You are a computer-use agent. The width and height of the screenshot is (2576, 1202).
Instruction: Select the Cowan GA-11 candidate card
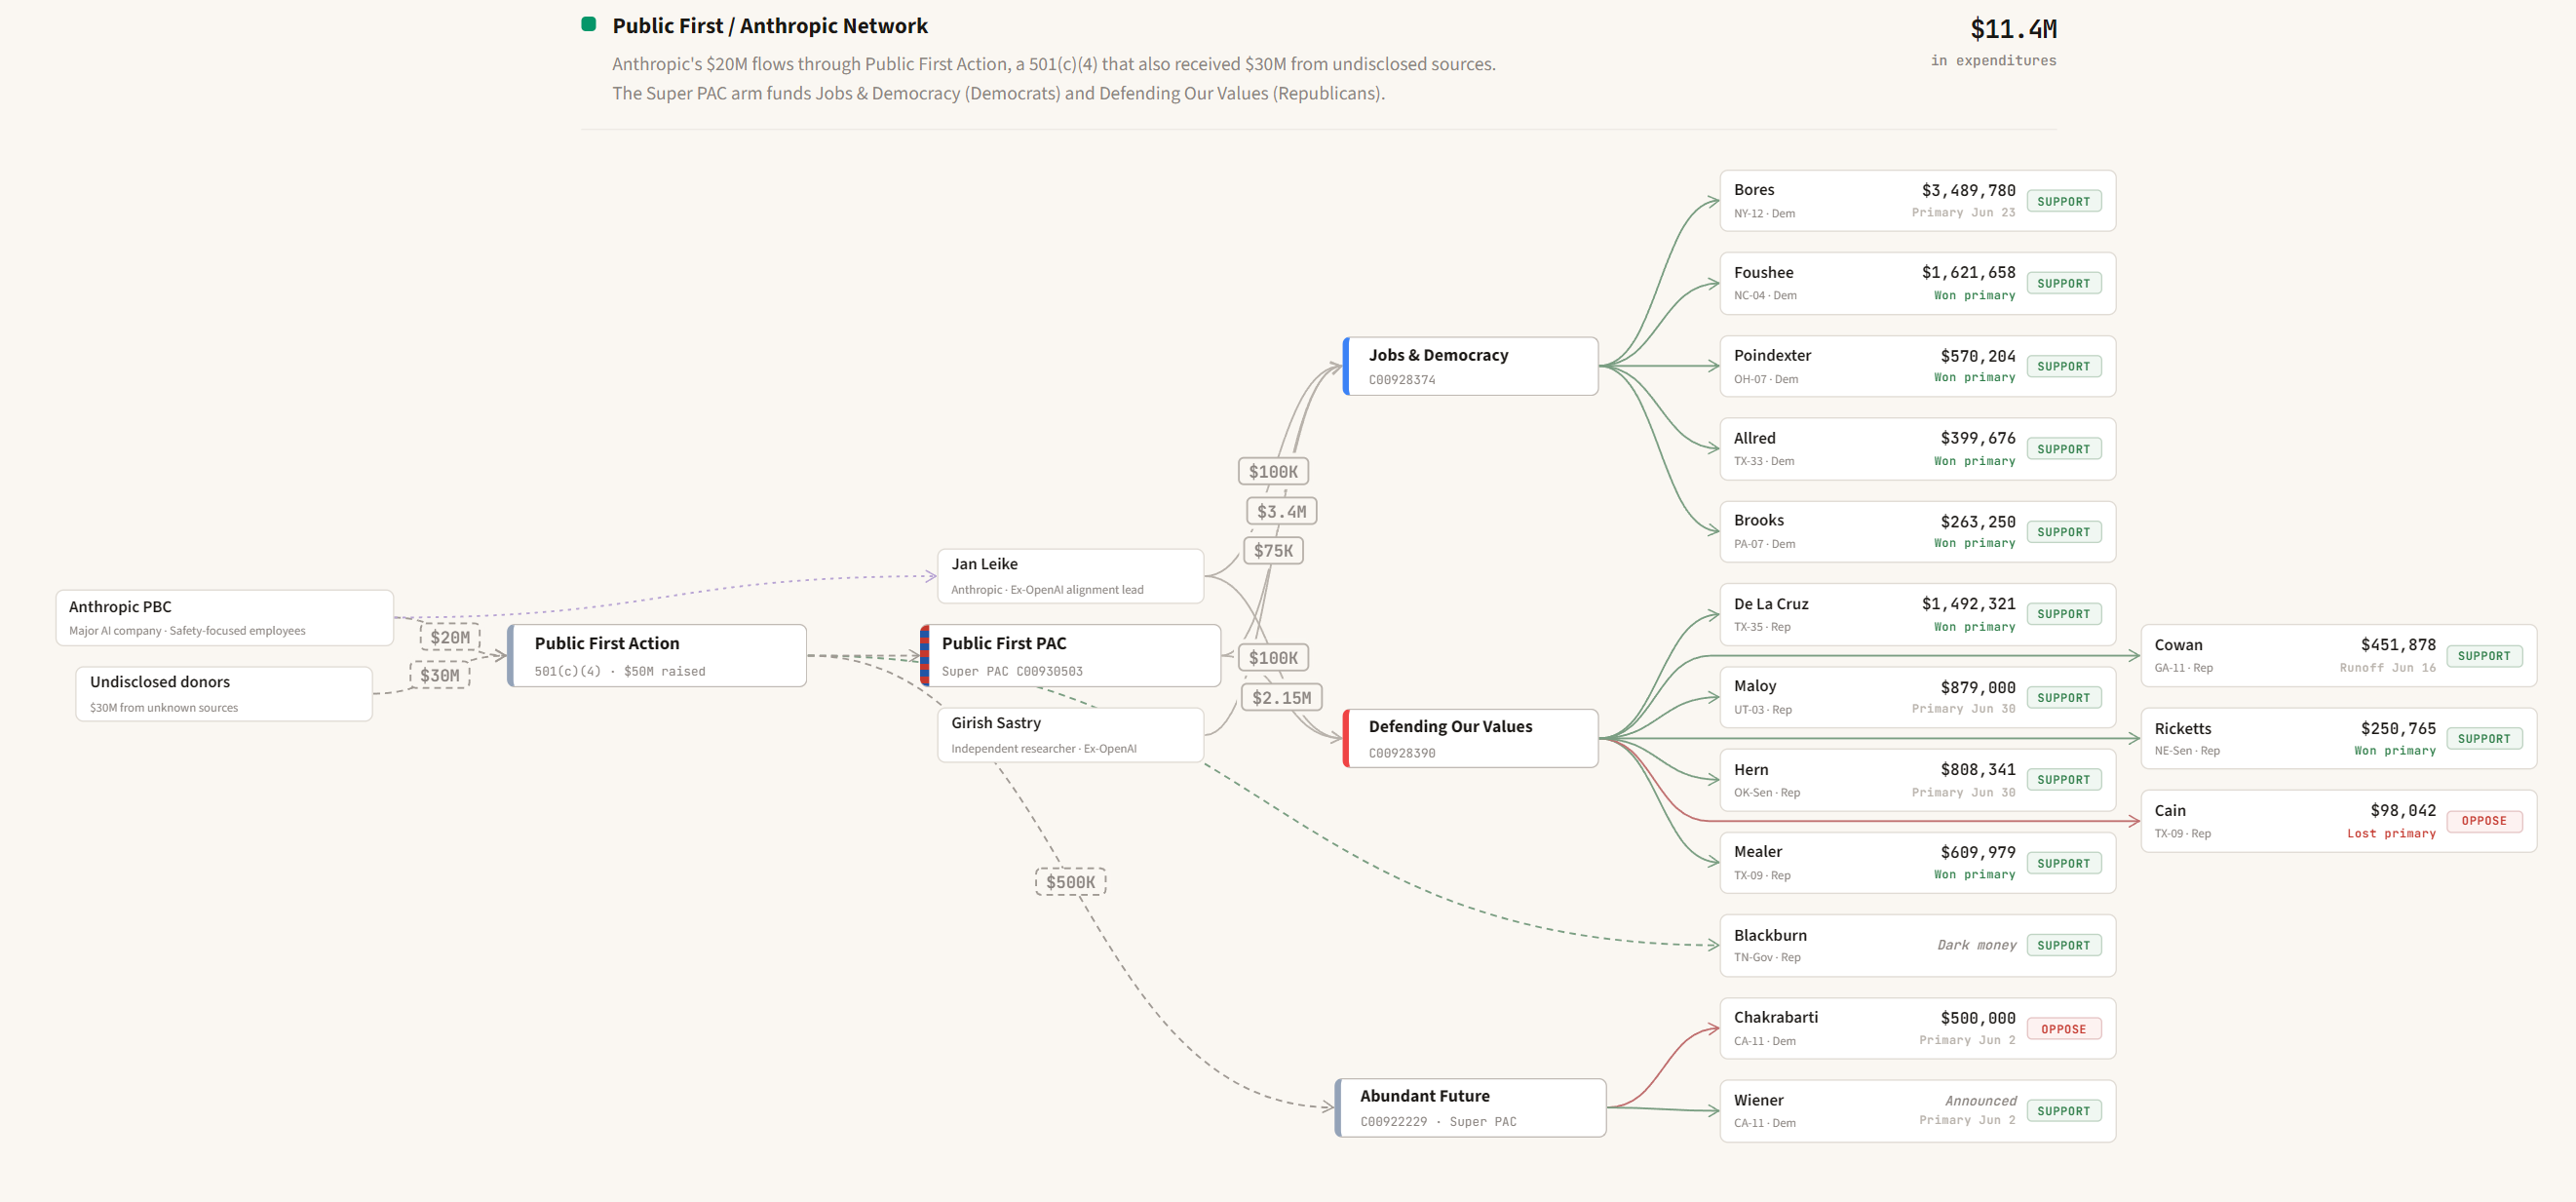(x=2338, y=656)
